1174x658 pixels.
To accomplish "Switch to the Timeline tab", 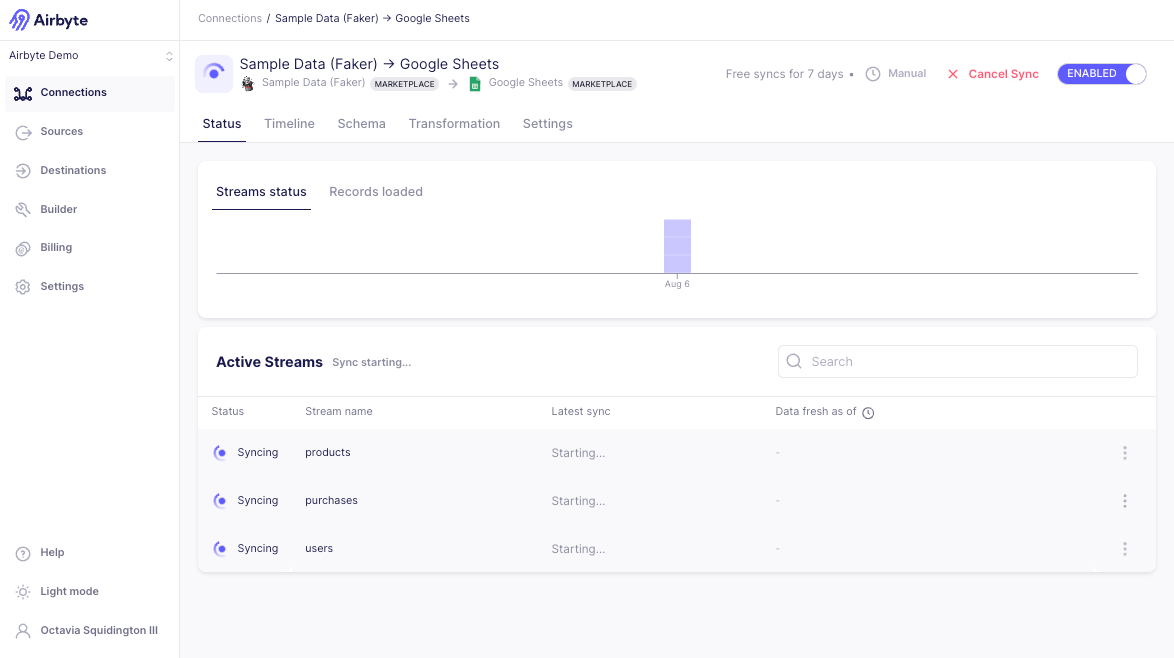I will [x=289, y=123].
